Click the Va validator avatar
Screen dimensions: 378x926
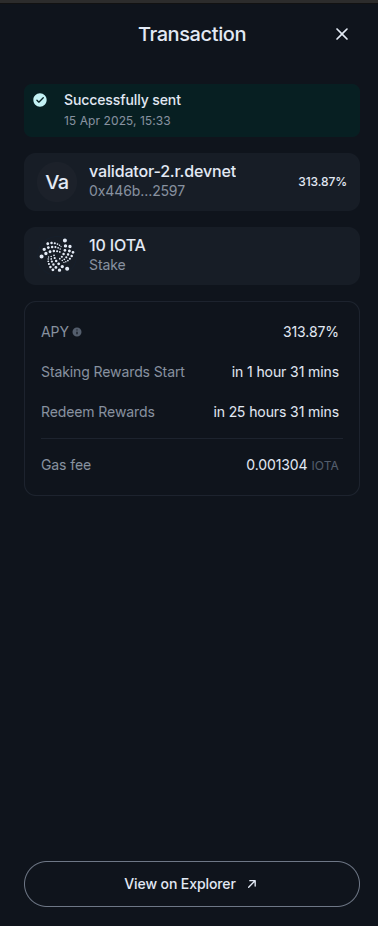pos(57,182)
